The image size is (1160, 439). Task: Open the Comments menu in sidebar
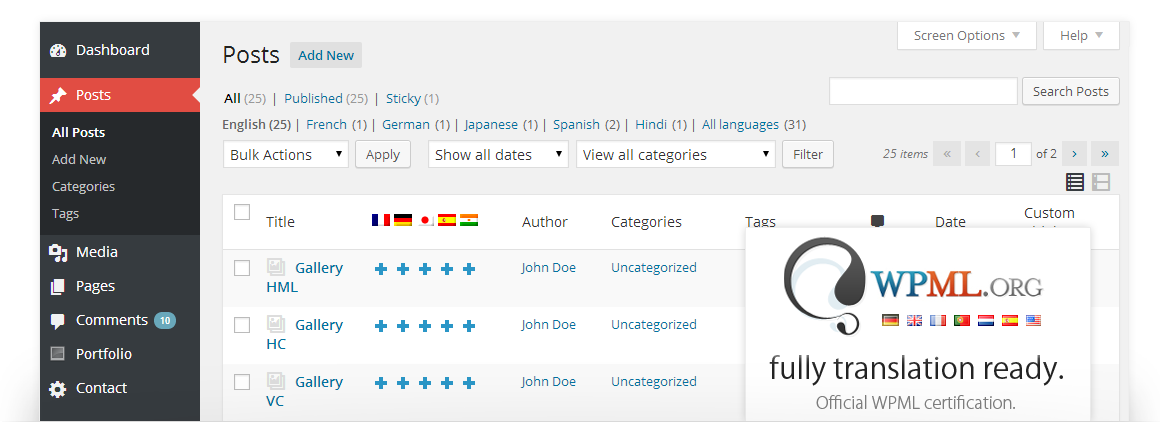tap(111, 320)
